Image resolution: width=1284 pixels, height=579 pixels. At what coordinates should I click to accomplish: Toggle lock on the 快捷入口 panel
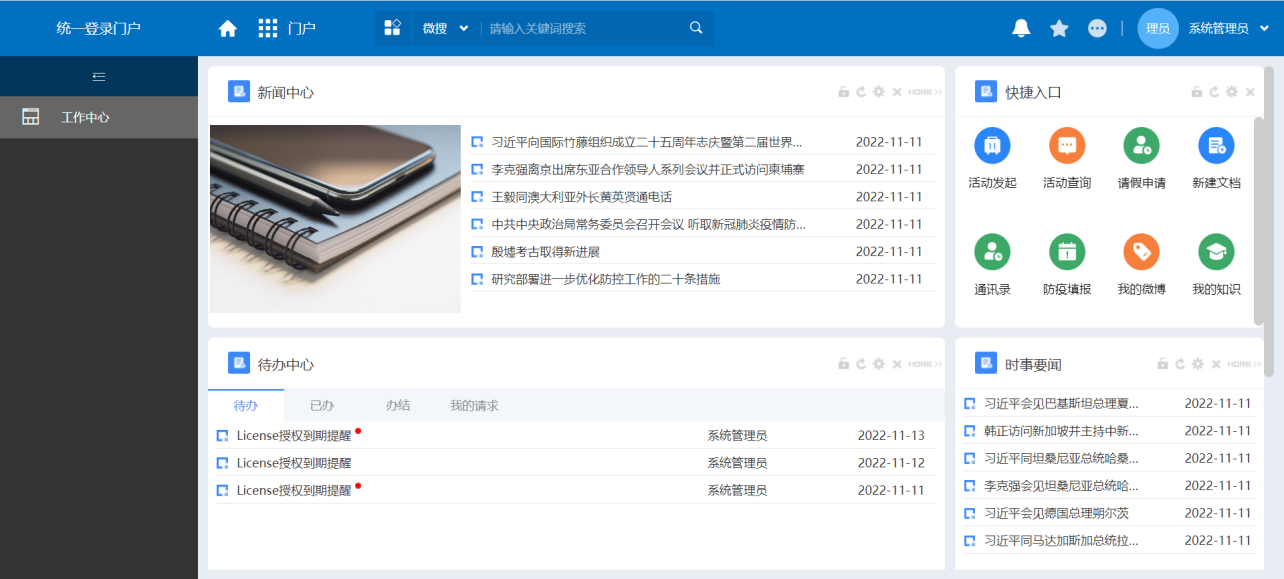click(x=1196, y=91)
